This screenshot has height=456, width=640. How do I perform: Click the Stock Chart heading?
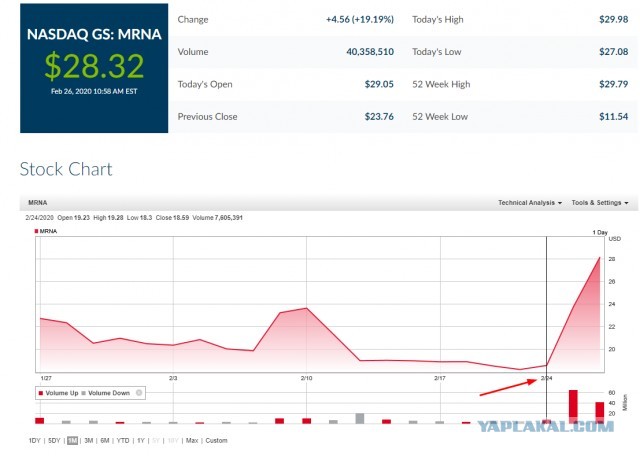click(66, 169)
